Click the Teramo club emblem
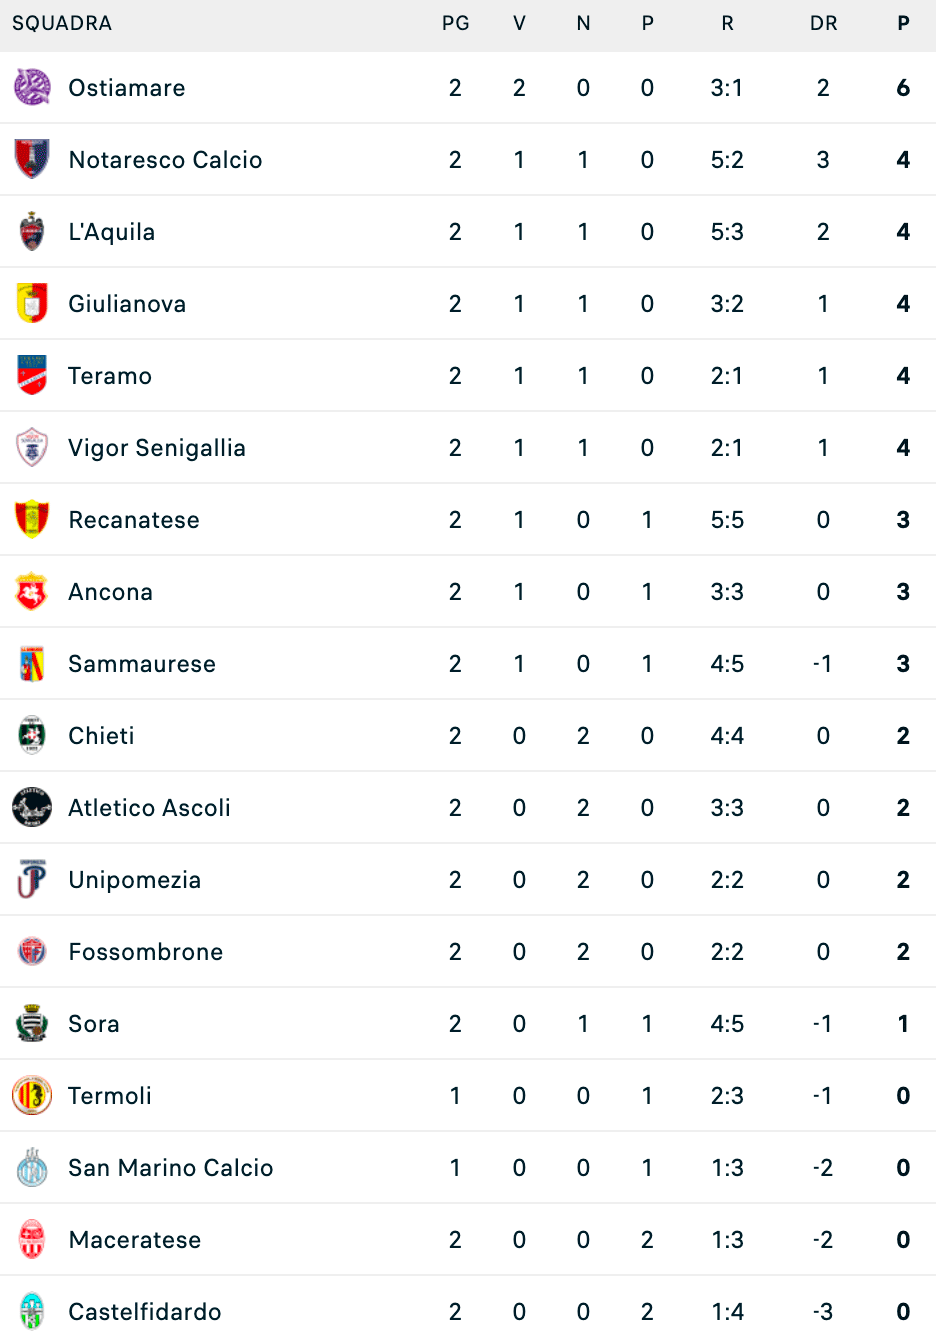This screenshot has height=1342, width=936. coord(32,375)
